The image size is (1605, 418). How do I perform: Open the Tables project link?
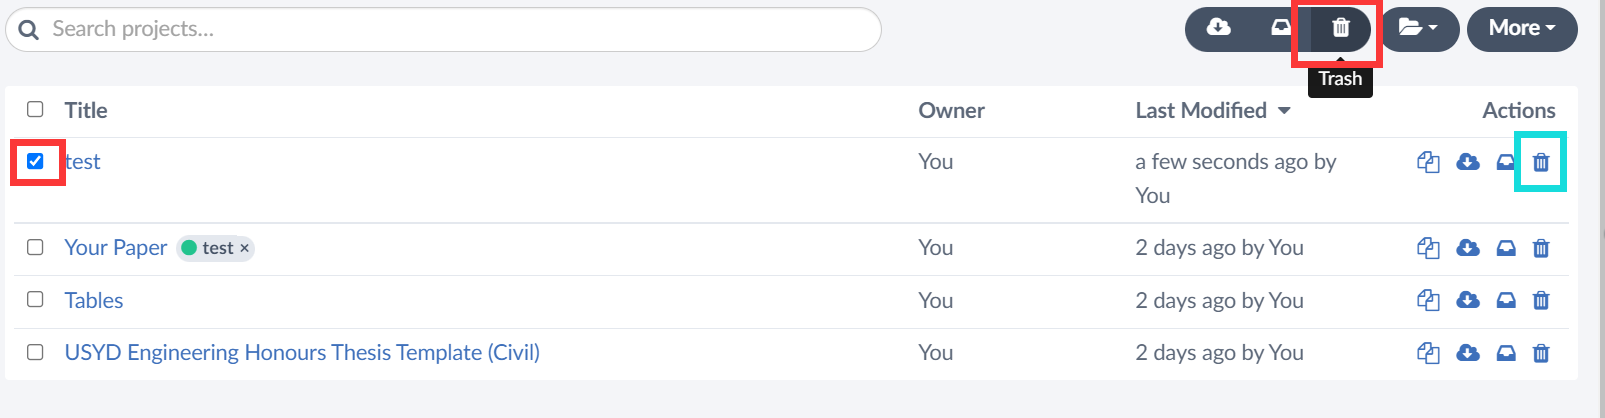(94, 300)
